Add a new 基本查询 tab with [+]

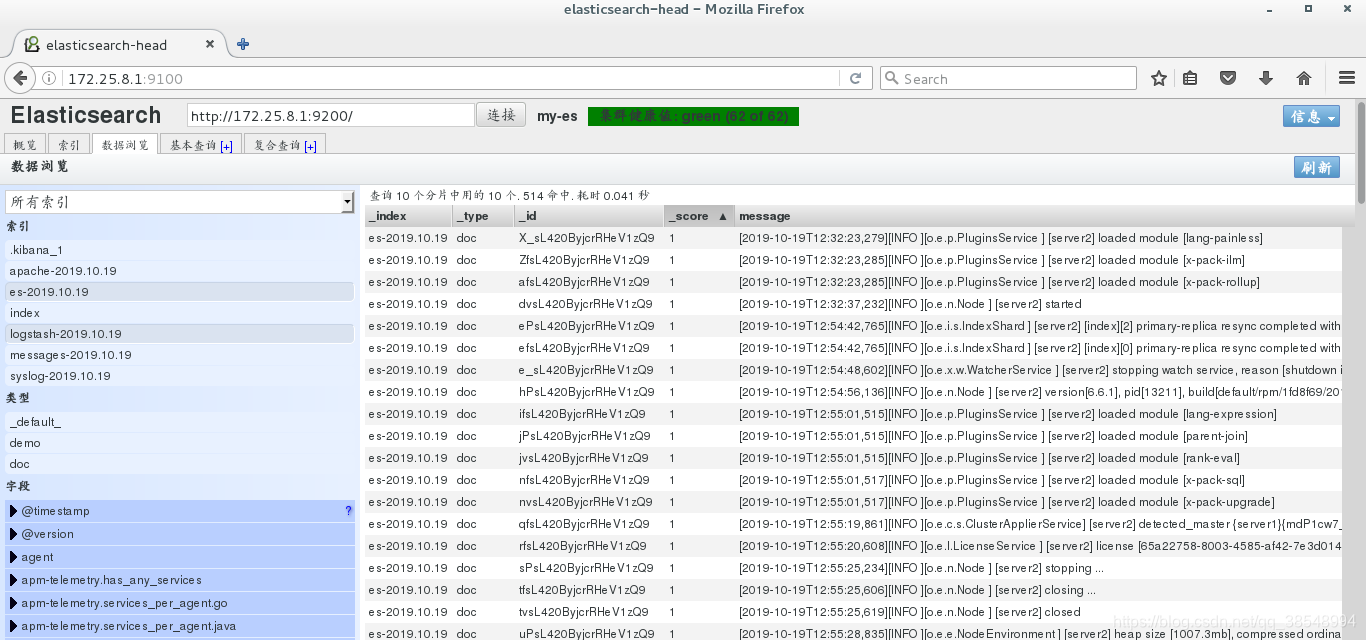coord(227,146)
